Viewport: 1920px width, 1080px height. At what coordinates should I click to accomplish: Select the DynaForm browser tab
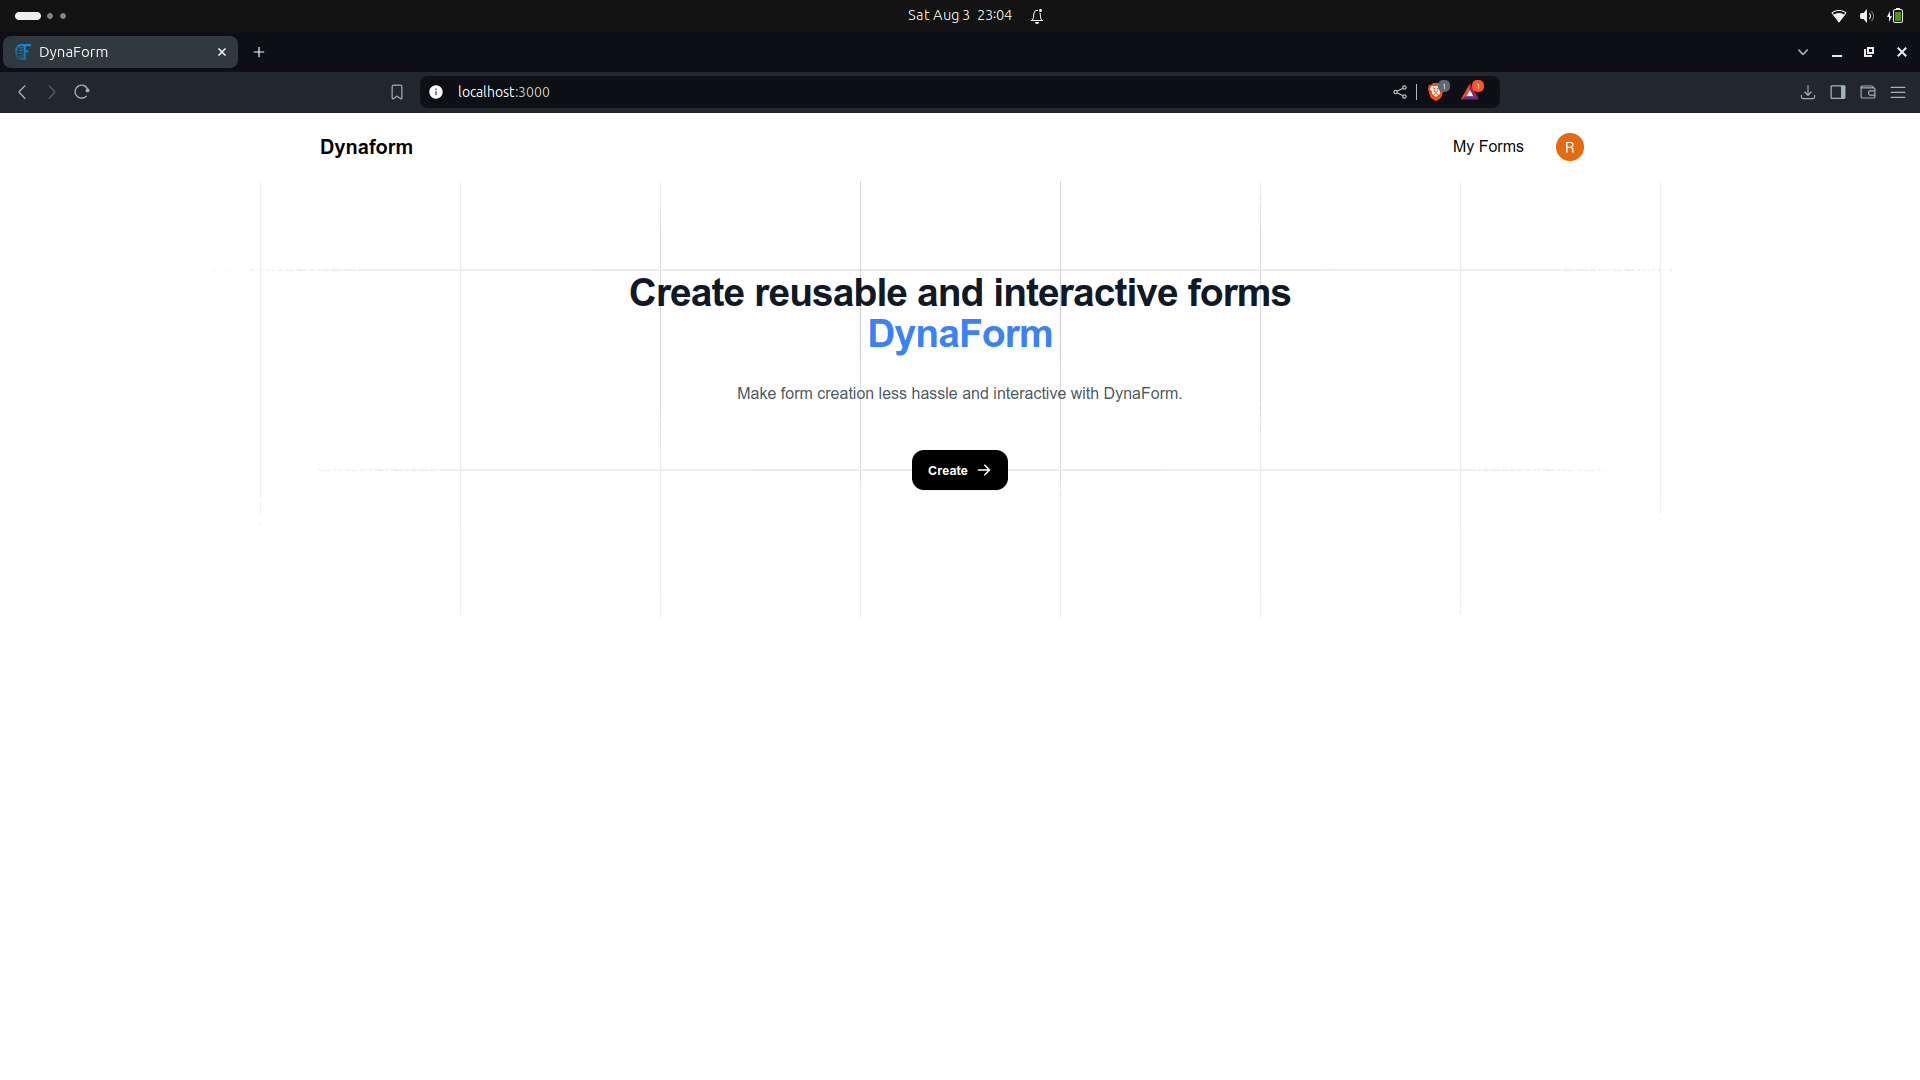(x=120, y=52)
